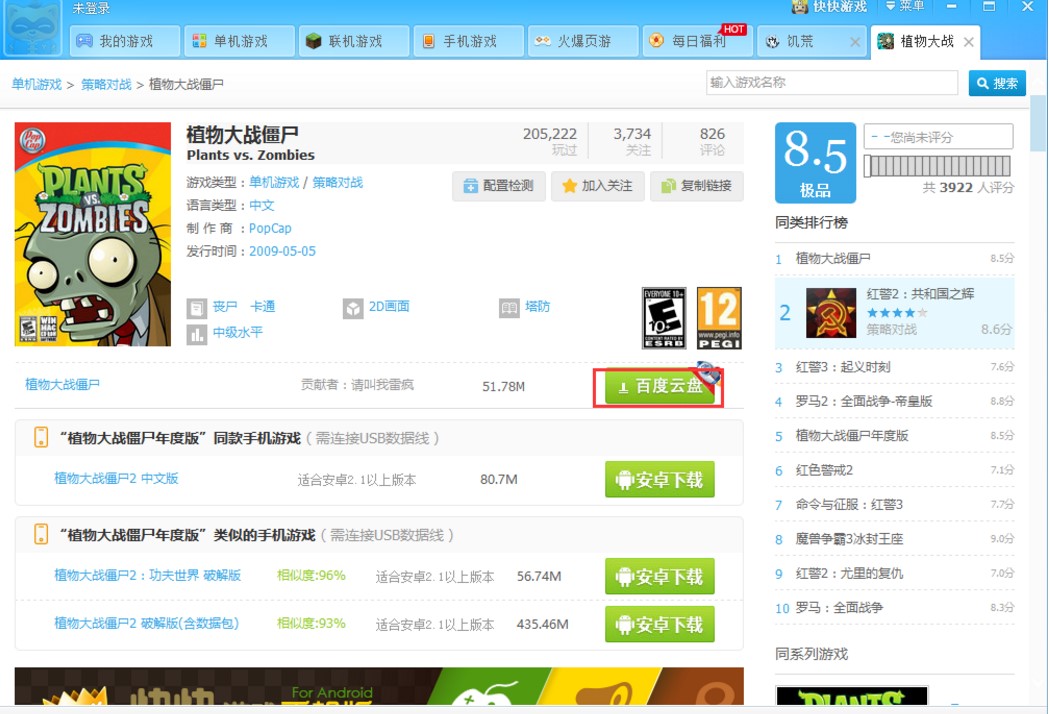Focus the 输入游戏名称 search field

[x=832, y=83]
